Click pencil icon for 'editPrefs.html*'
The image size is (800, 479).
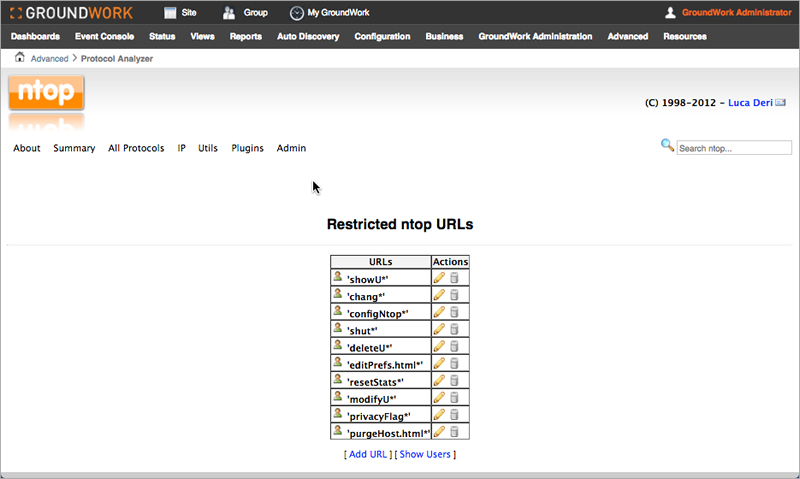coord(439,363)
